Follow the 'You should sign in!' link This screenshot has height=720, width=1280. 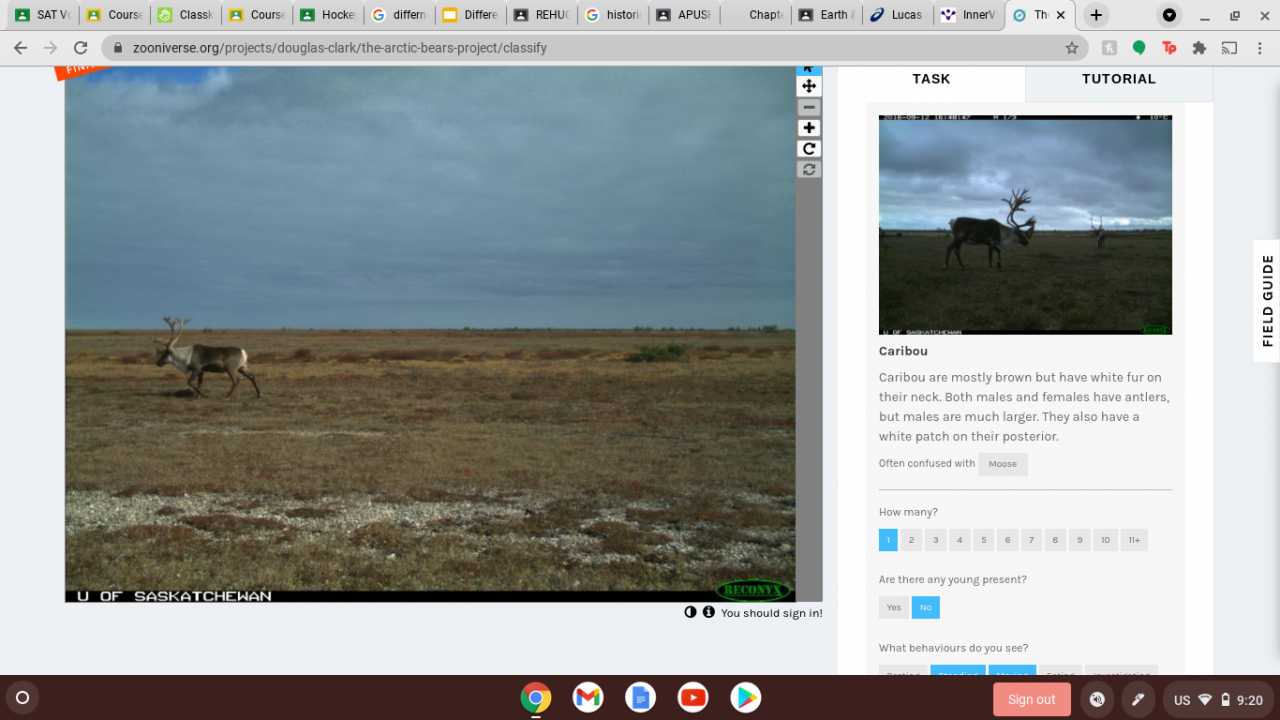point(772,613)
